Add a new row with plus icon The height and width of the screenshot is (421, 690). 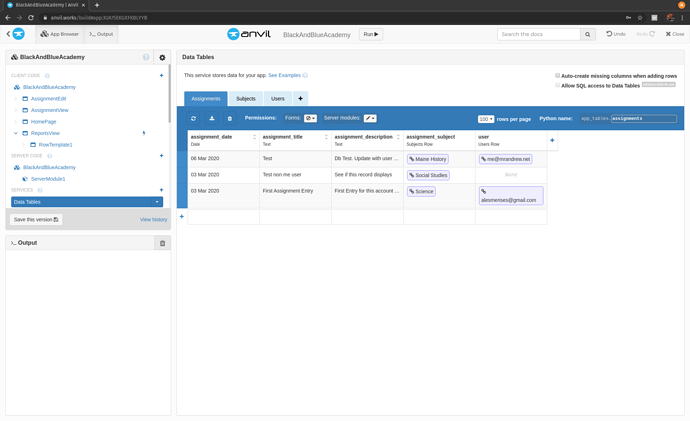(182, 216)
